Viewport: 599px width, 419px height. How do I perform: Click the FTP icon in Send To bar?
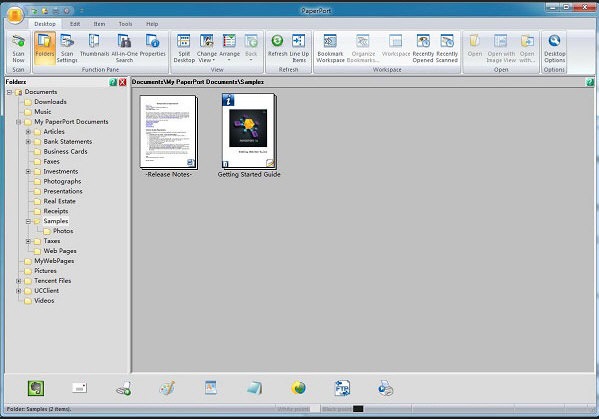pyautogui.click(x=342, y=388)
